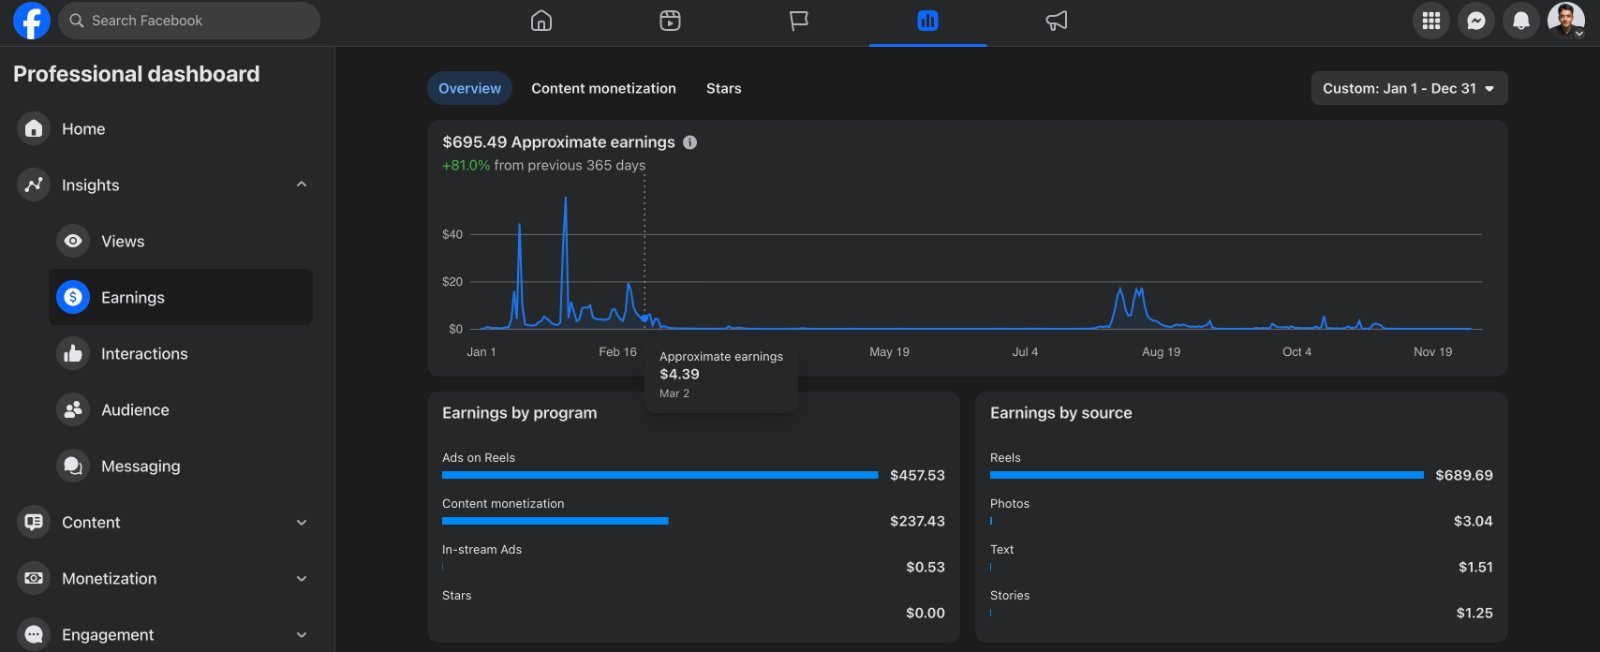Click the Content monetization earnings bar
The image size is (1600, 652).
(555, 521)
